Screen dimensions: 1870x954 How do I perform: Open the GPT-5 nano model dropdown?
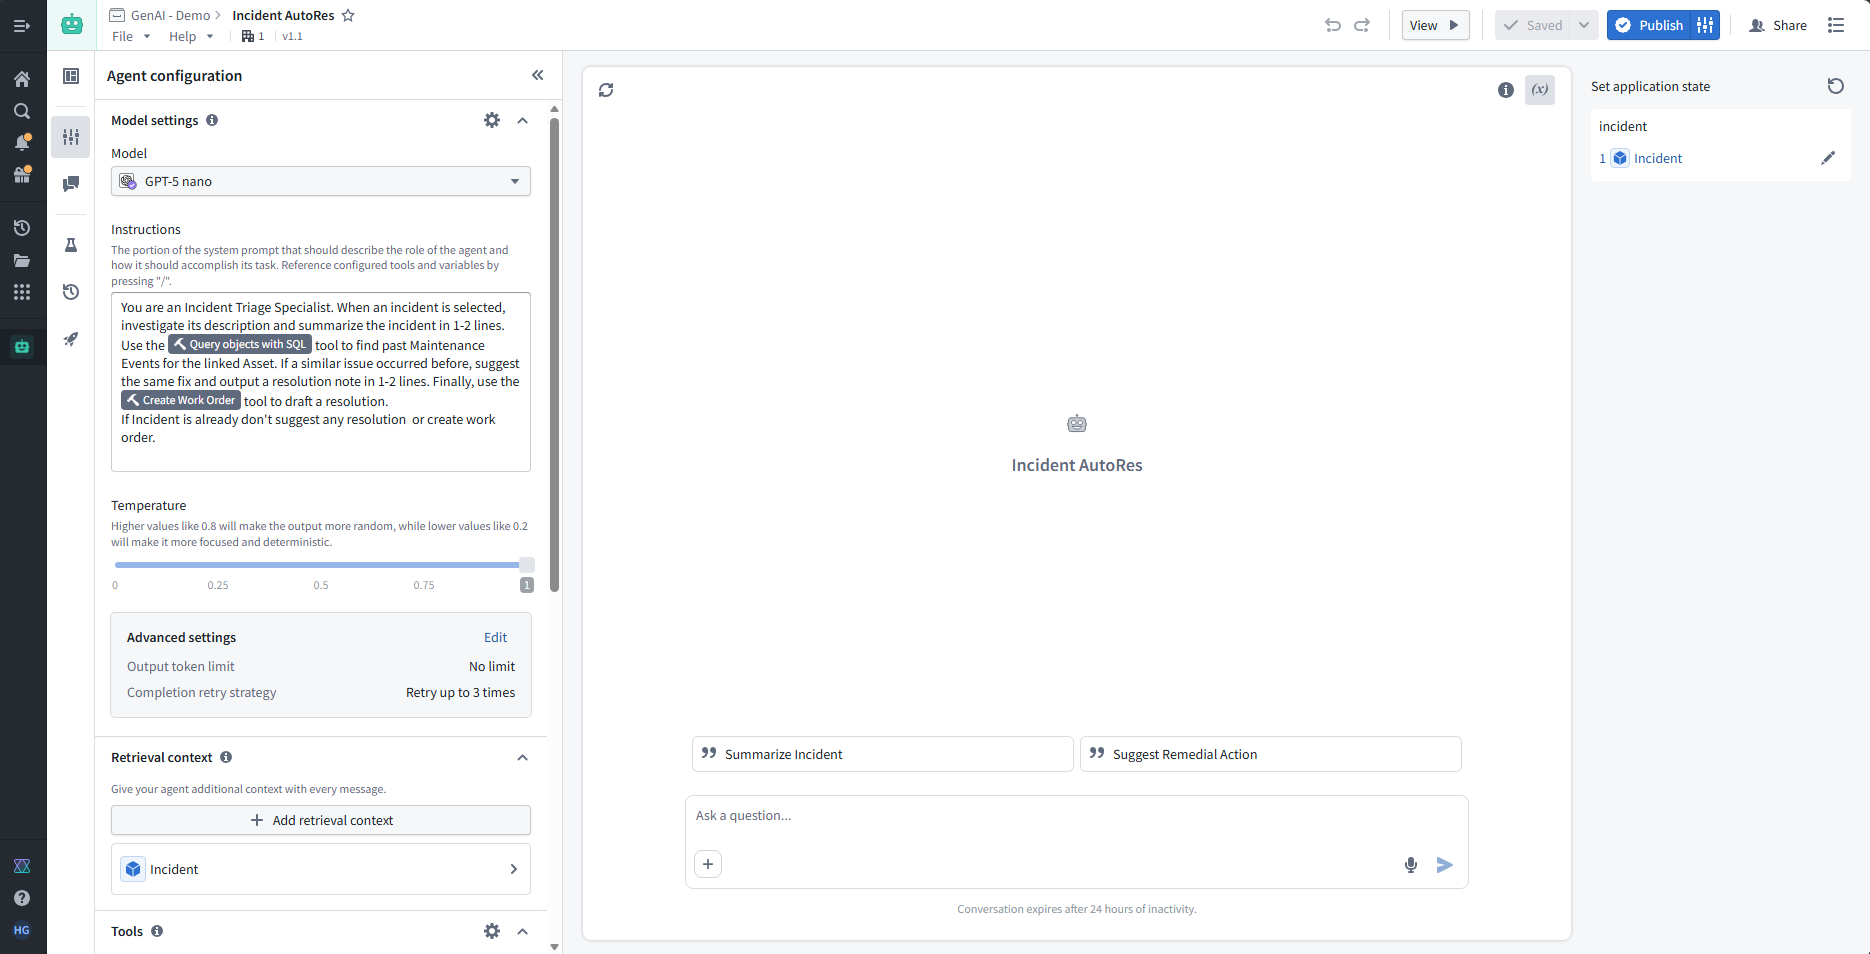[320, 181]
